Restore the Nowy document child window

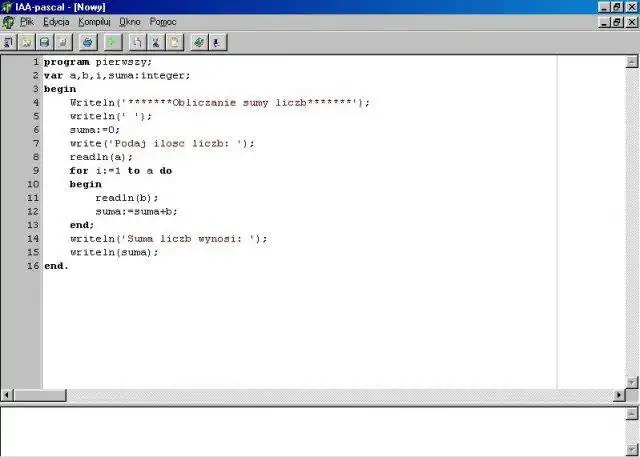(617, 22)
